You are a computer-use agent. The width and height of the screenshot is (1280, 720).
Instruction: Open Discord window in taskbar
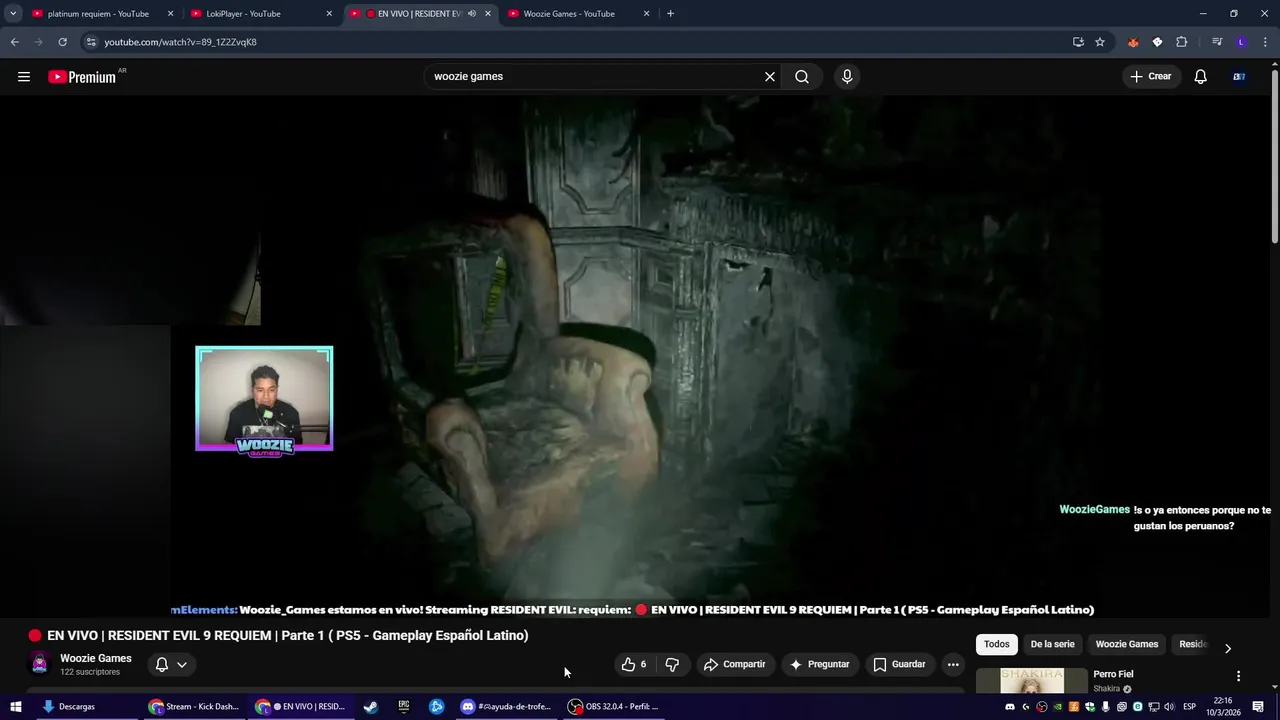(x=505, y=706)
